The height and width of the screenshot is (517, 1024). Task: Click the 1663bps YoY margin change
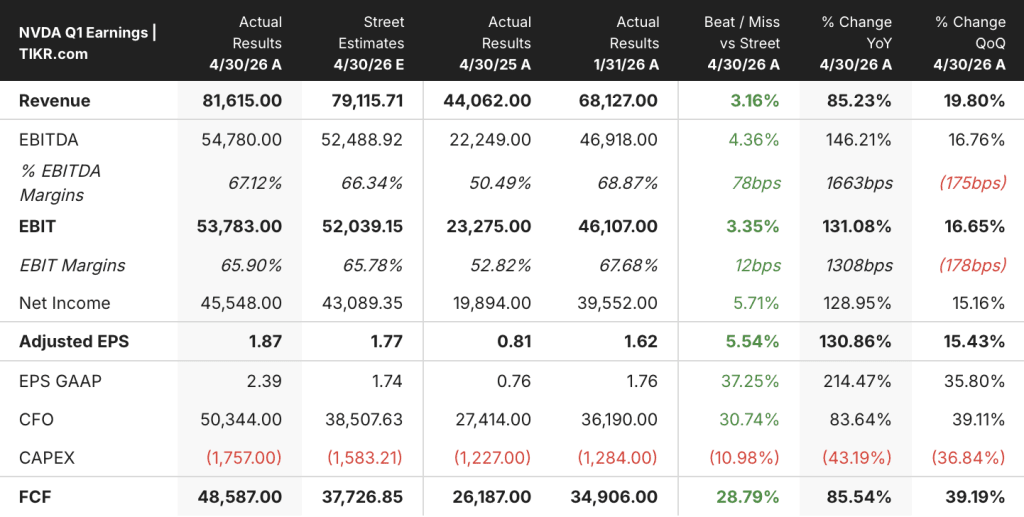pos(857,183)
